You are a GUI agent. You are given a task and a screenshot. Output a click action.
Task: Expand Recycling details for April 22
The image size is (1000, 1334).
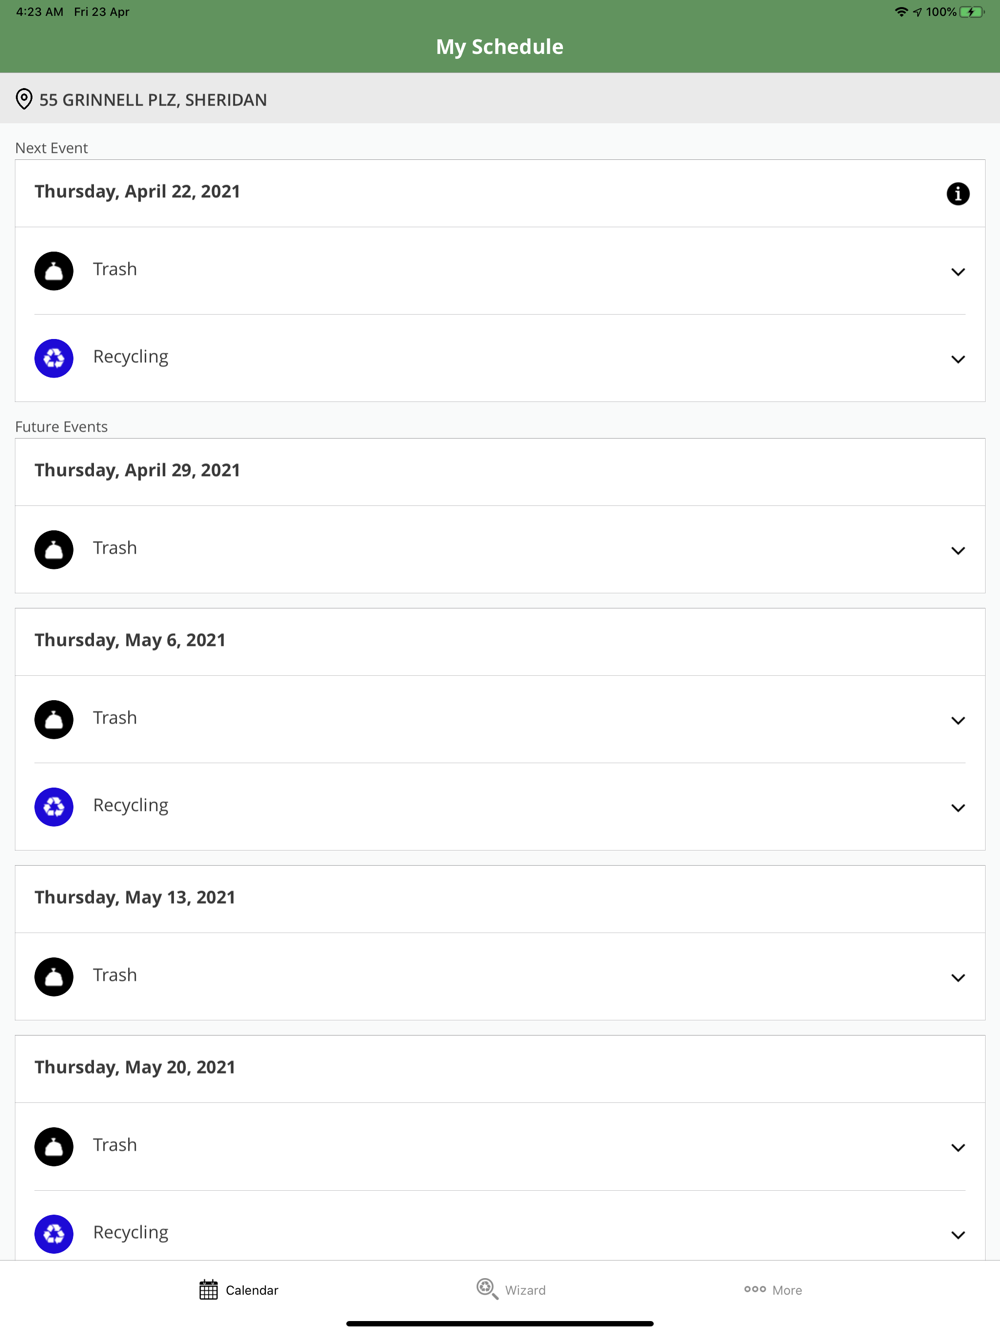tap(957, 359)
